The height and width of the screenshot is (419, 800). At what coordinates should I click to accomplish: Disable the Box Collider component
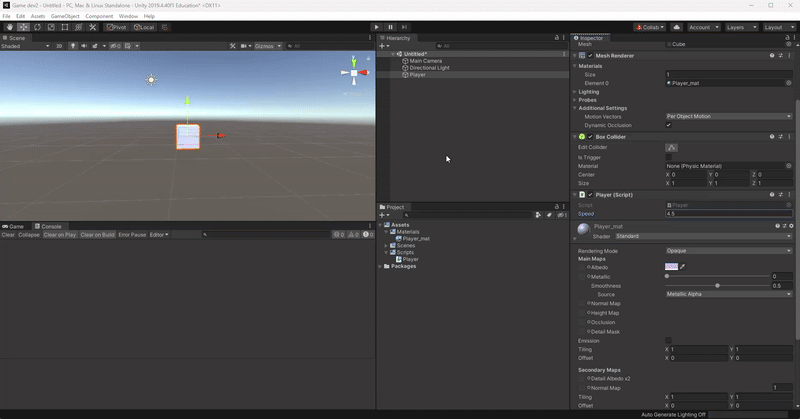point(590,137)
